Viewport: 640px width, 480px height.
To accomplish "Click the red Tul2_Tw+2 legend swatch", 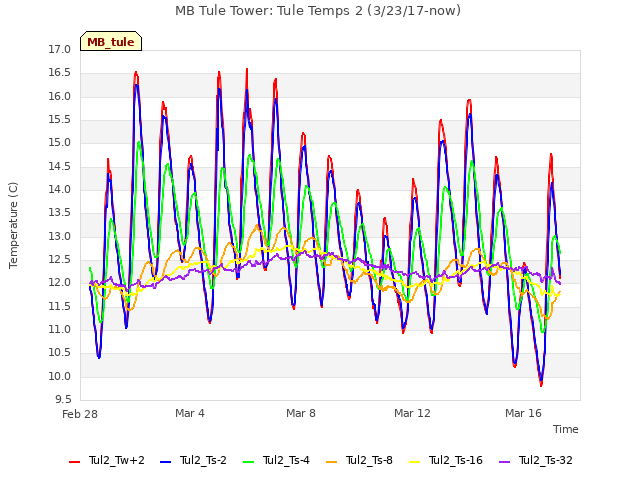I will 74,462.
